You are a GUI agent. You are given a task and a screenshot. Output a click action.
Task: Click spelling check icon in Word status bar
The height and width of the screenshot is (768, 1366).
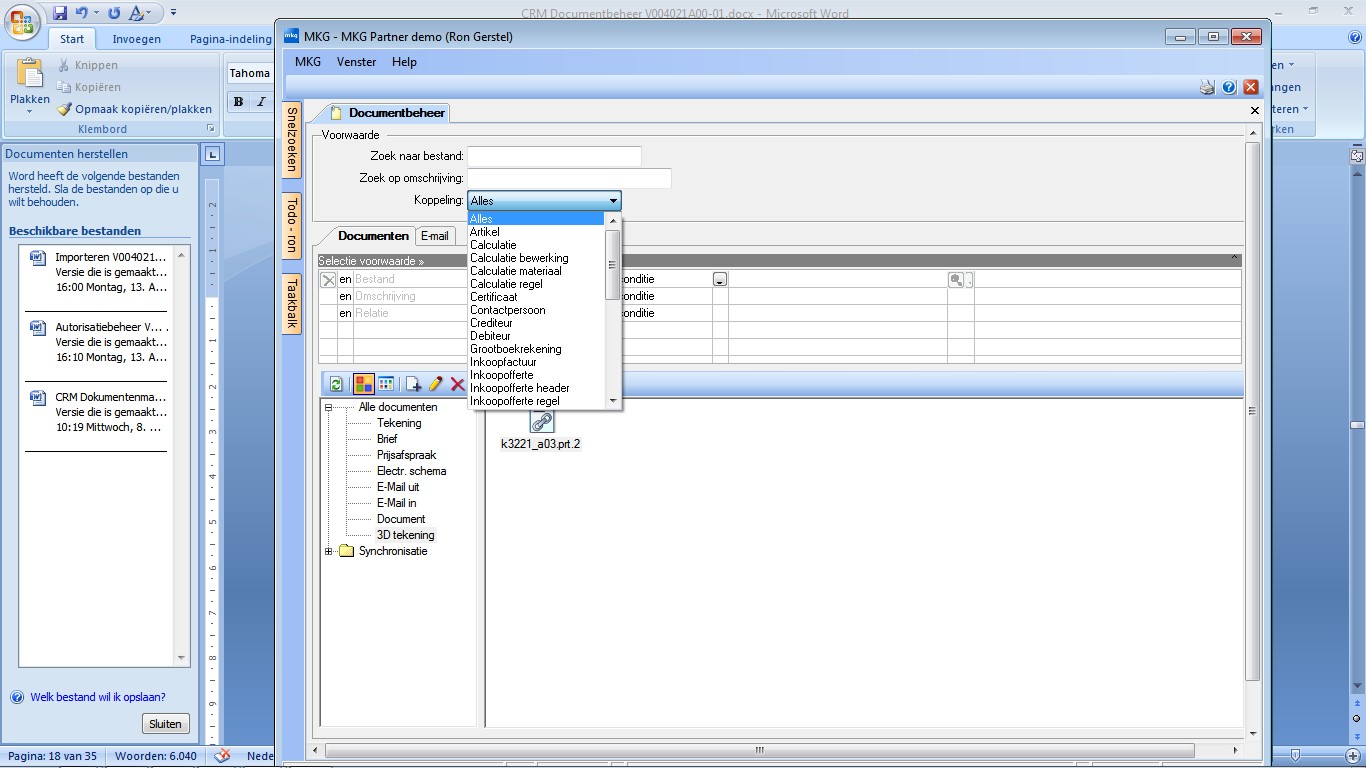point(223,756)
